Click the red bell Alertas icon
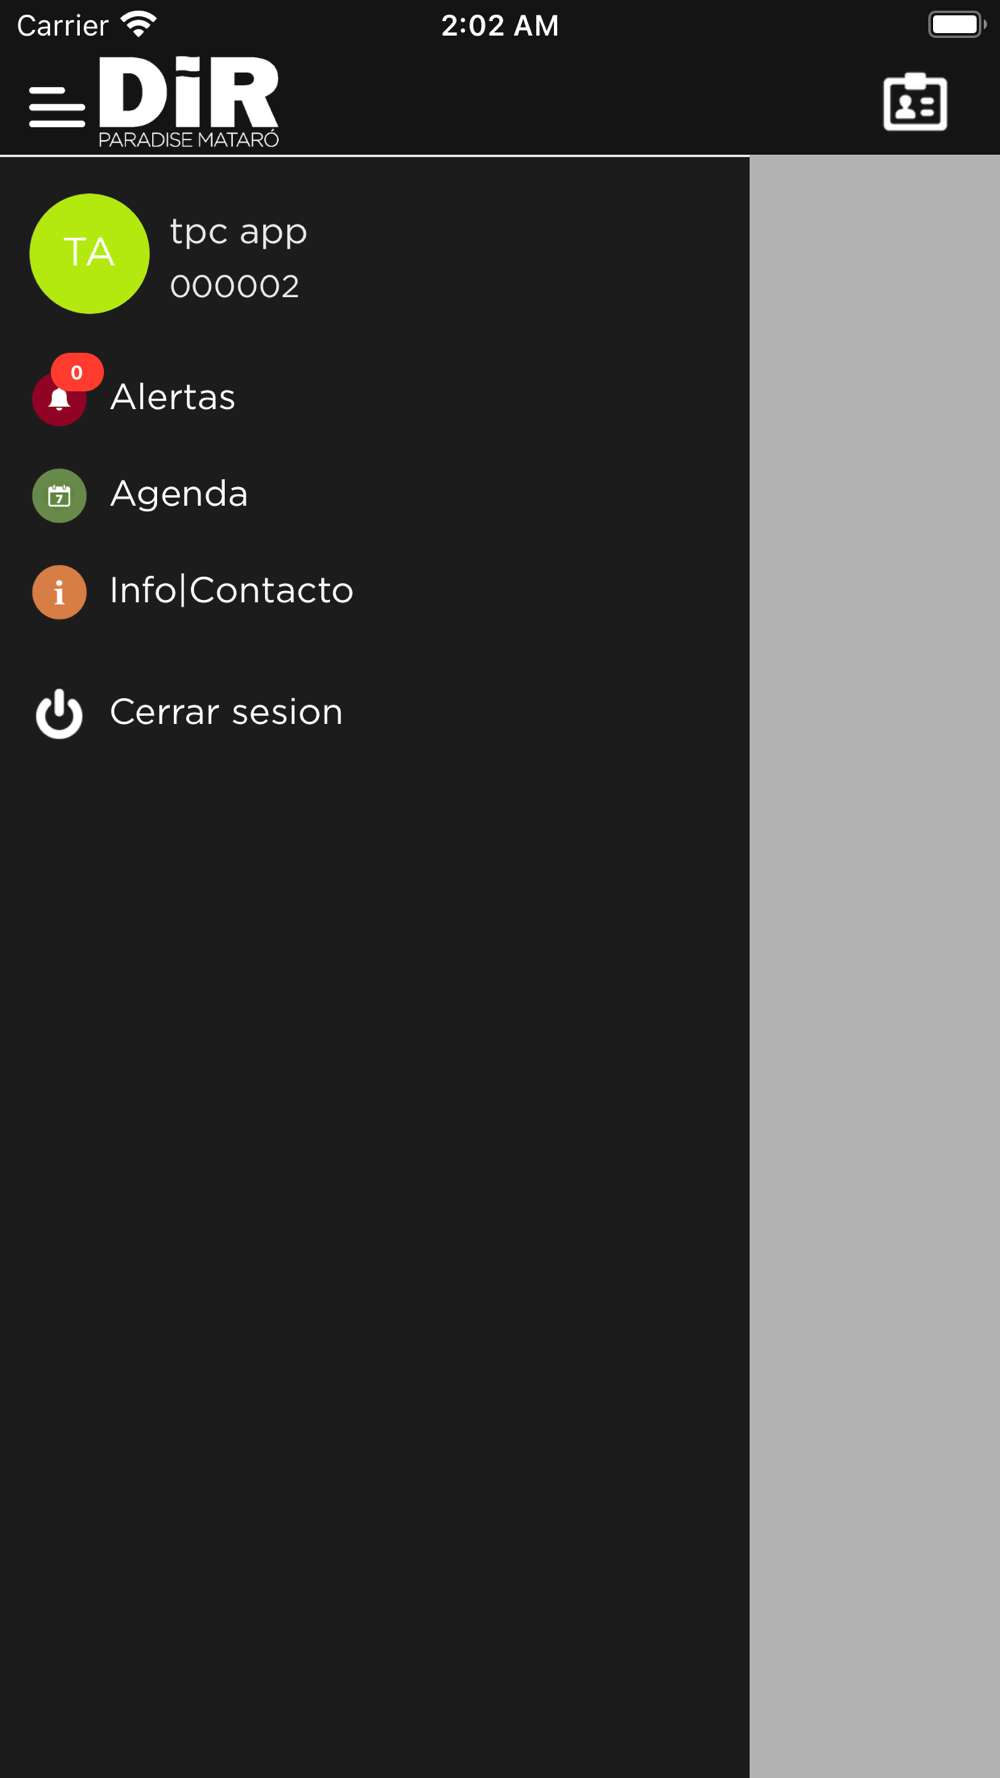Screen dimensions: 1000x1778 58,401
